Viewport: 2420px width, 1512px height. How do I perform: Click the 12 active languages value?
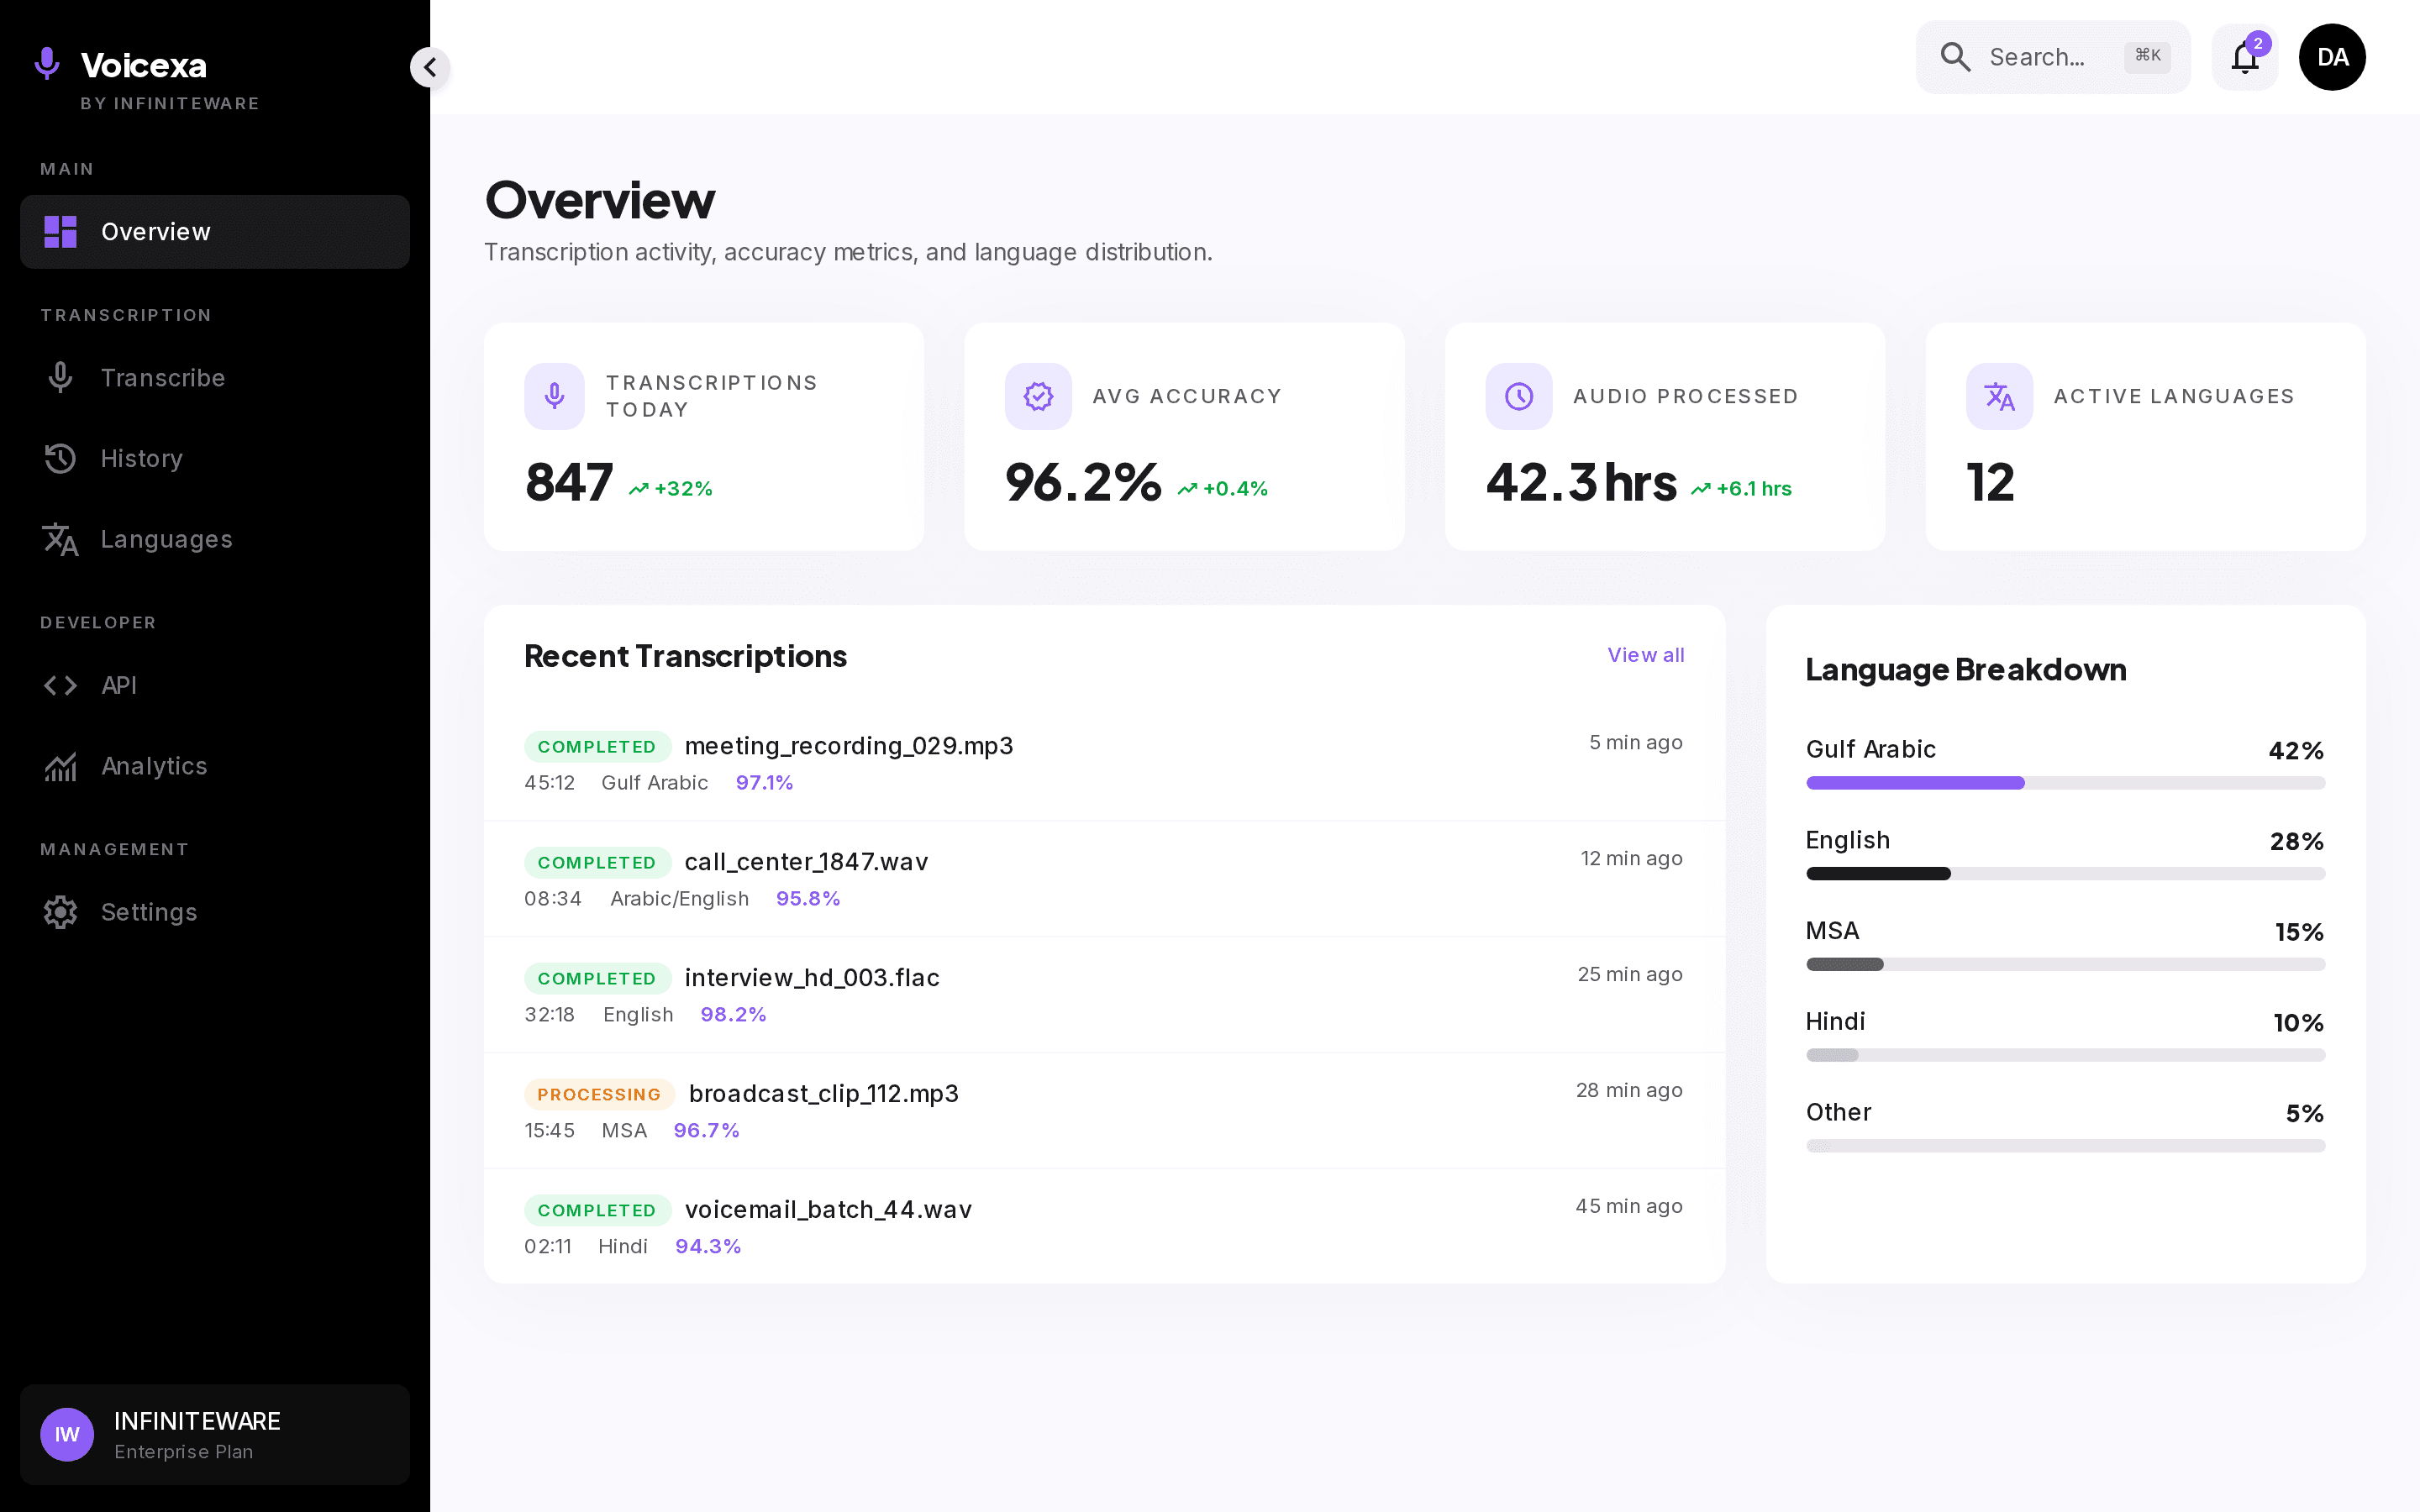(x=1990, y=483)
